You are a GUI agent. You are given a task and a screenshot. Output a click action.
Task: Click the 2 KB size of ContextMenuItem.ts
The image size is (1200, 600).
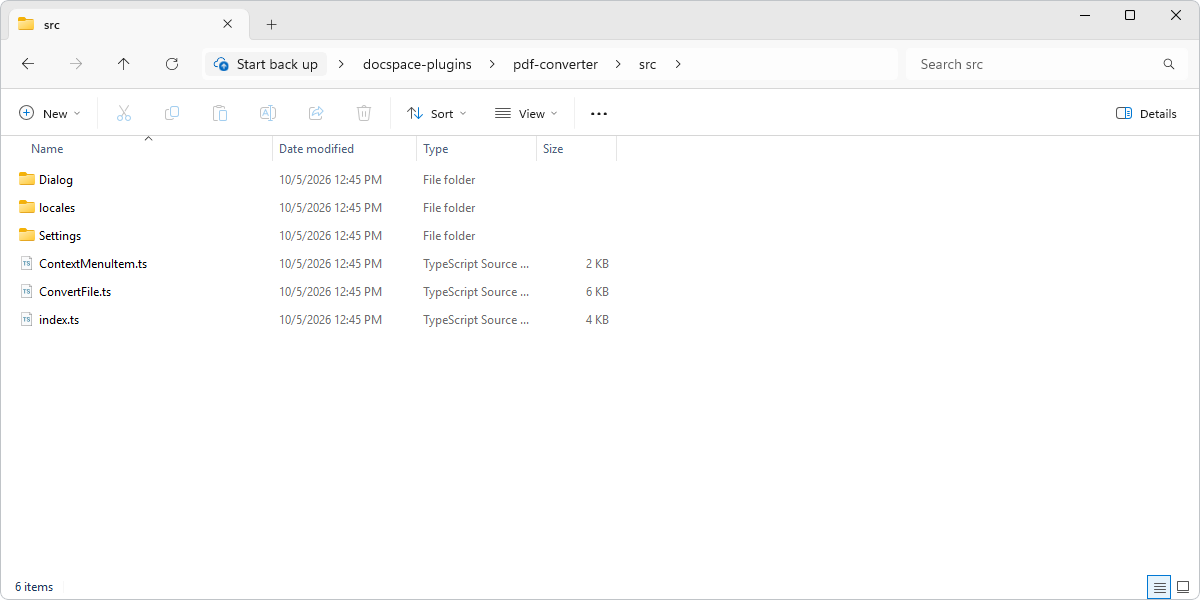pyautogui.click(x=597, y=264)
